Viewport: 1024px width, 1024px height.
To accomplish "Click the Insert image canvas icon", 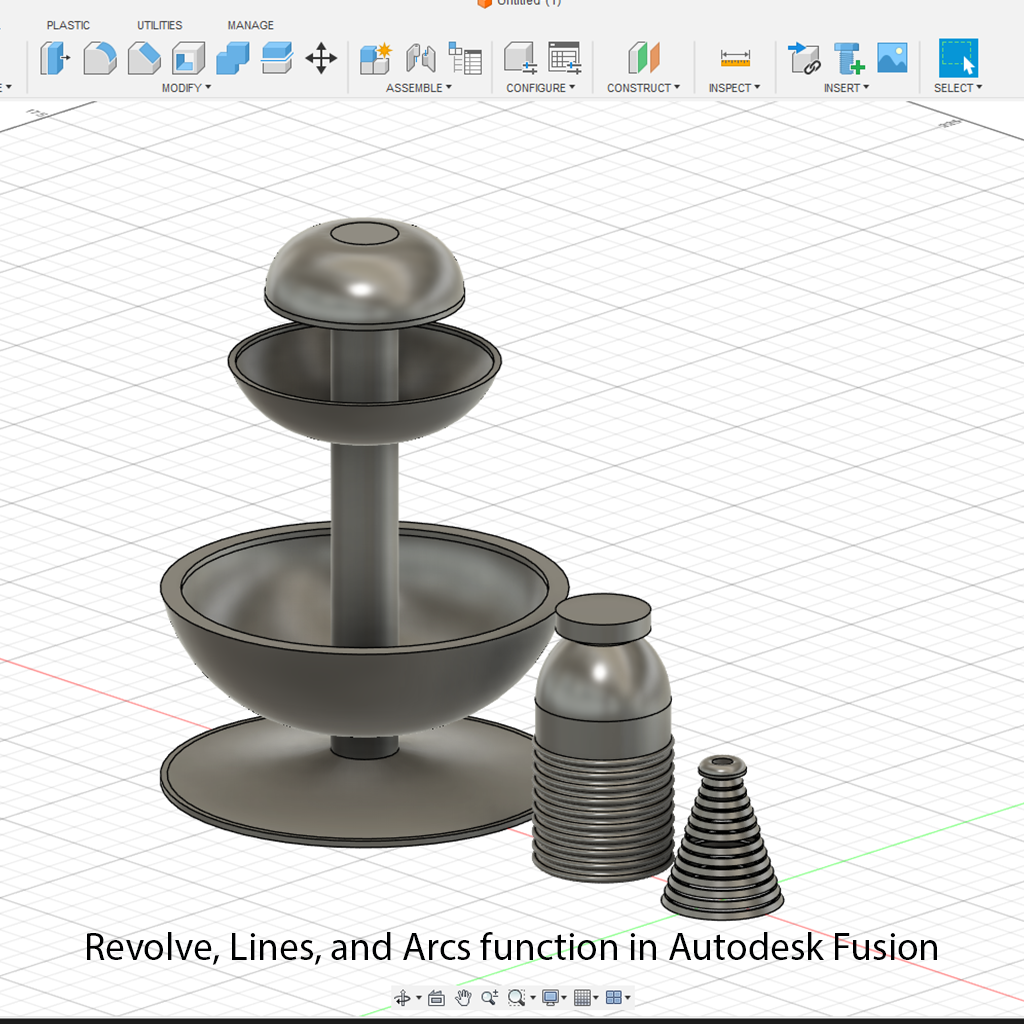I will point(892,57).
